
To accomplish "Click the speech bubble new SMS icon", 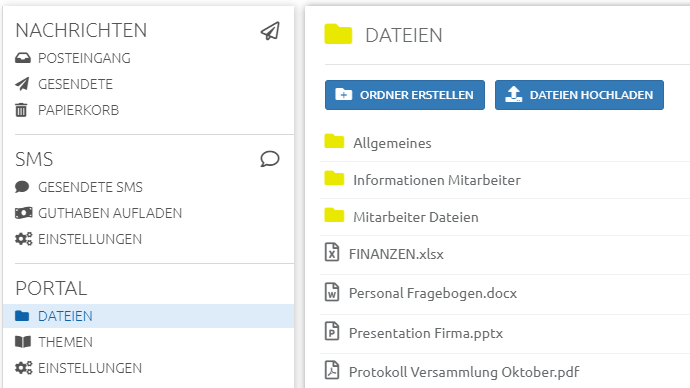I will (x=270, y=159).
